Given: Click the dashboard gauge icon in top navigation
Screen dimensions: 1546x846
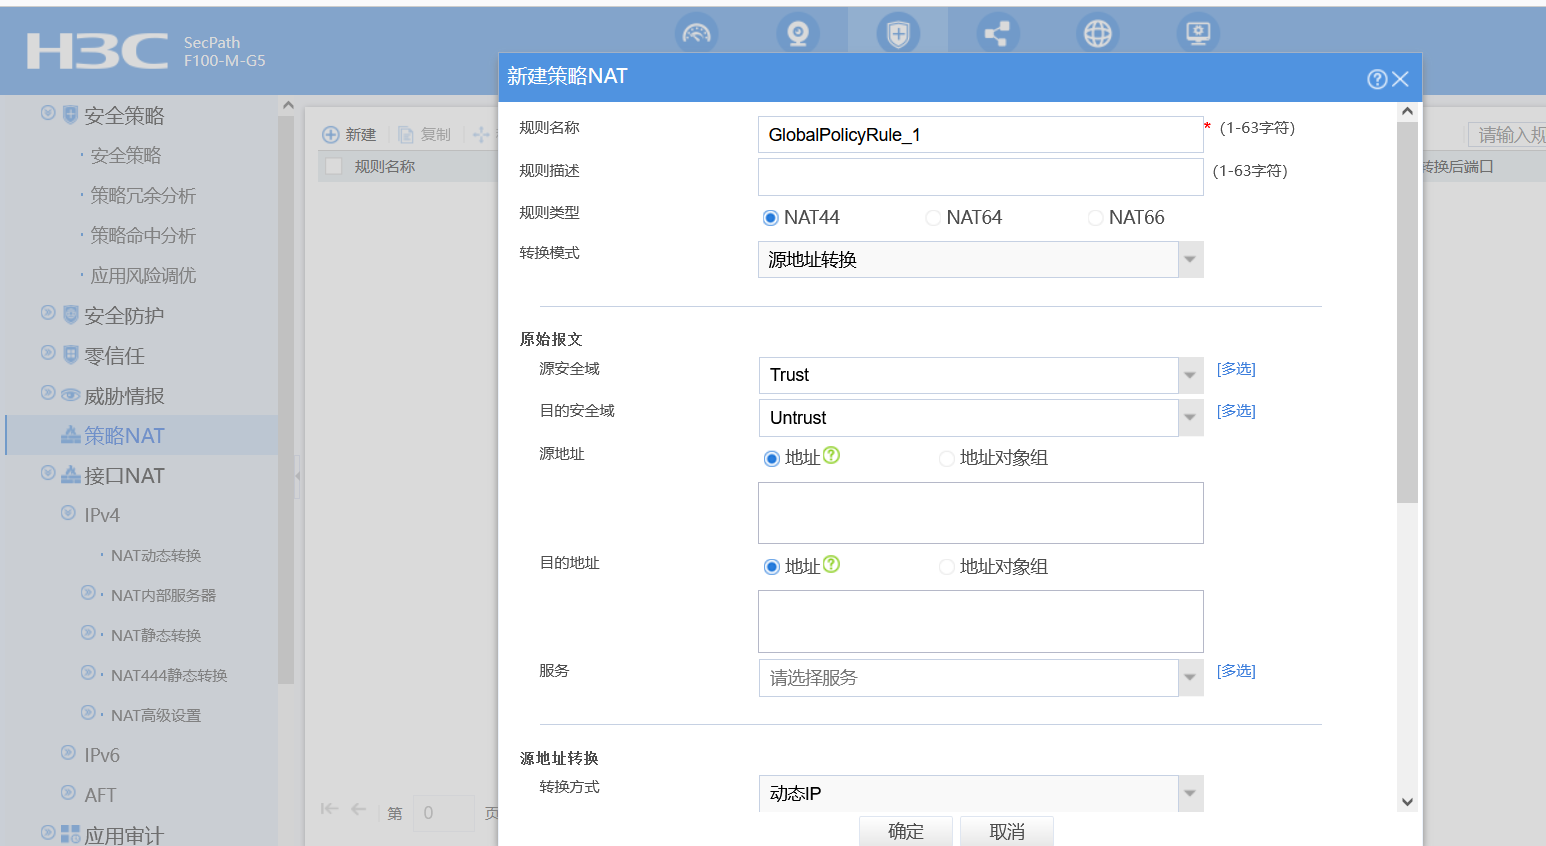Looking at the screenshot, I should click(697, 34).
